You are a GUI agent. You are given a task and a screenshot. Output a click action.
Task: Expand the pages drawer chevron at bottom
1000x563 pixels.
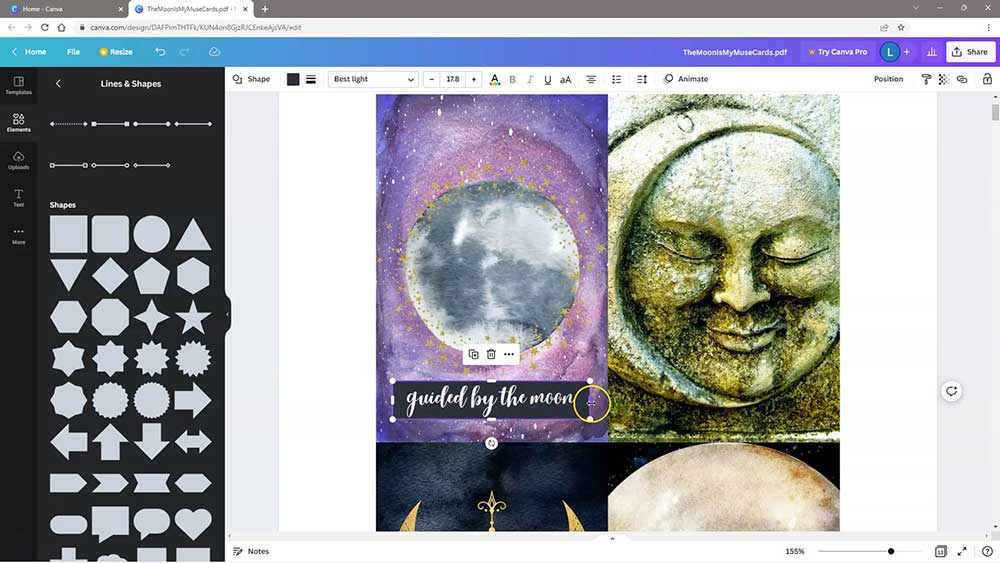click(x=612, y=539)
